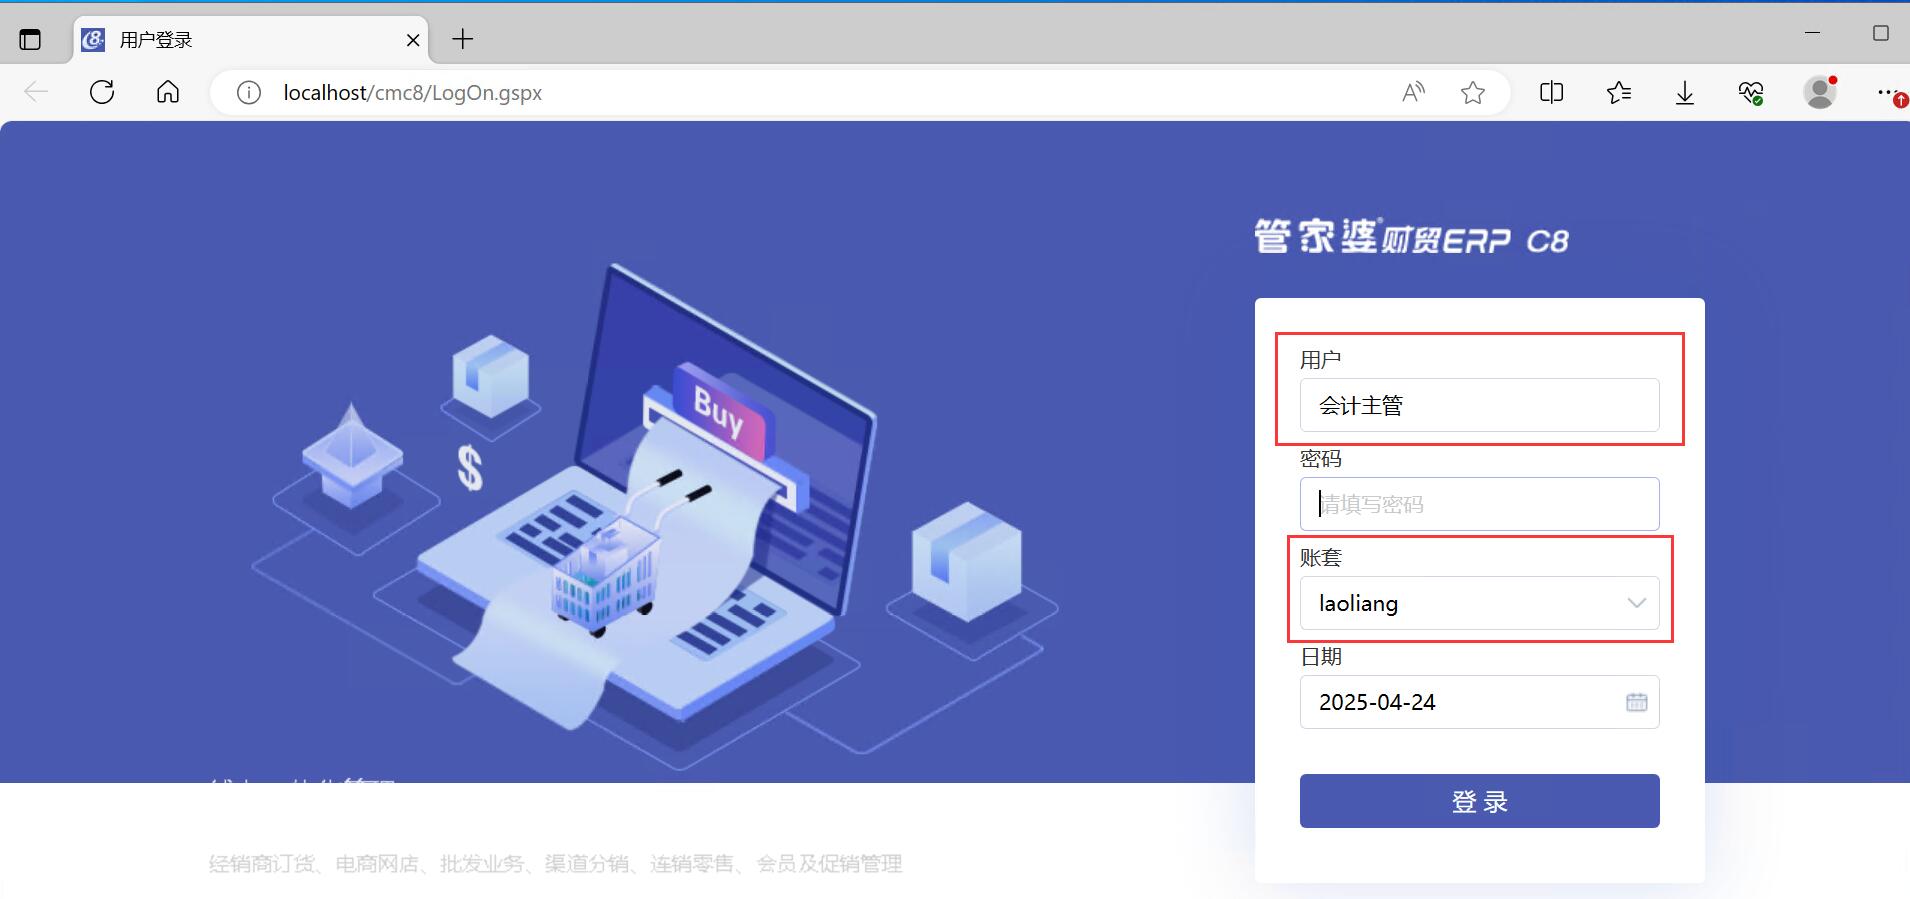Open browser essentials heart icon

coord(1751,93)
